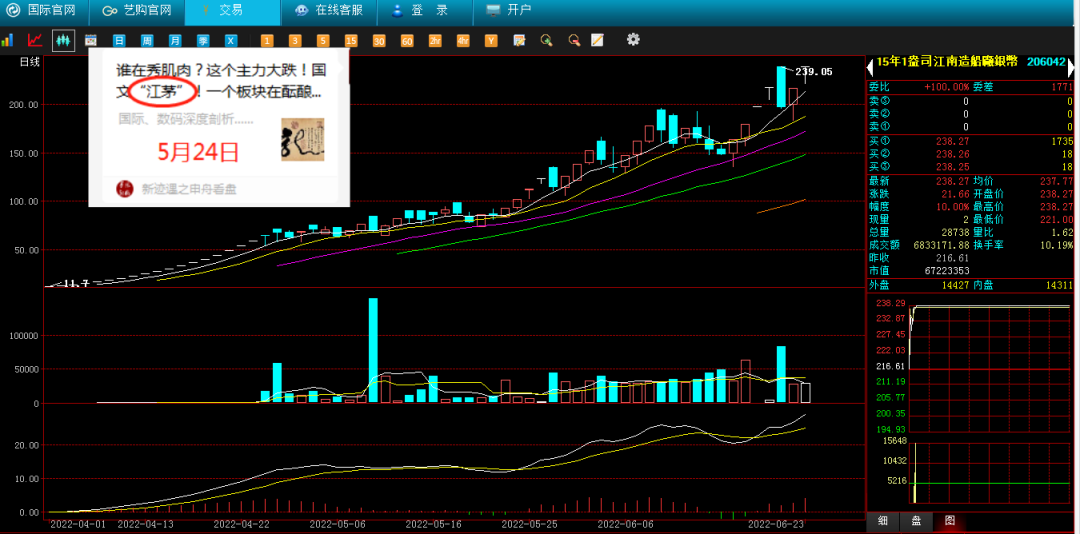The width and height of the screenshot is (1080, 534).
Task: Click the 2022-05-06 date axis label
Action: coord(339,524)
